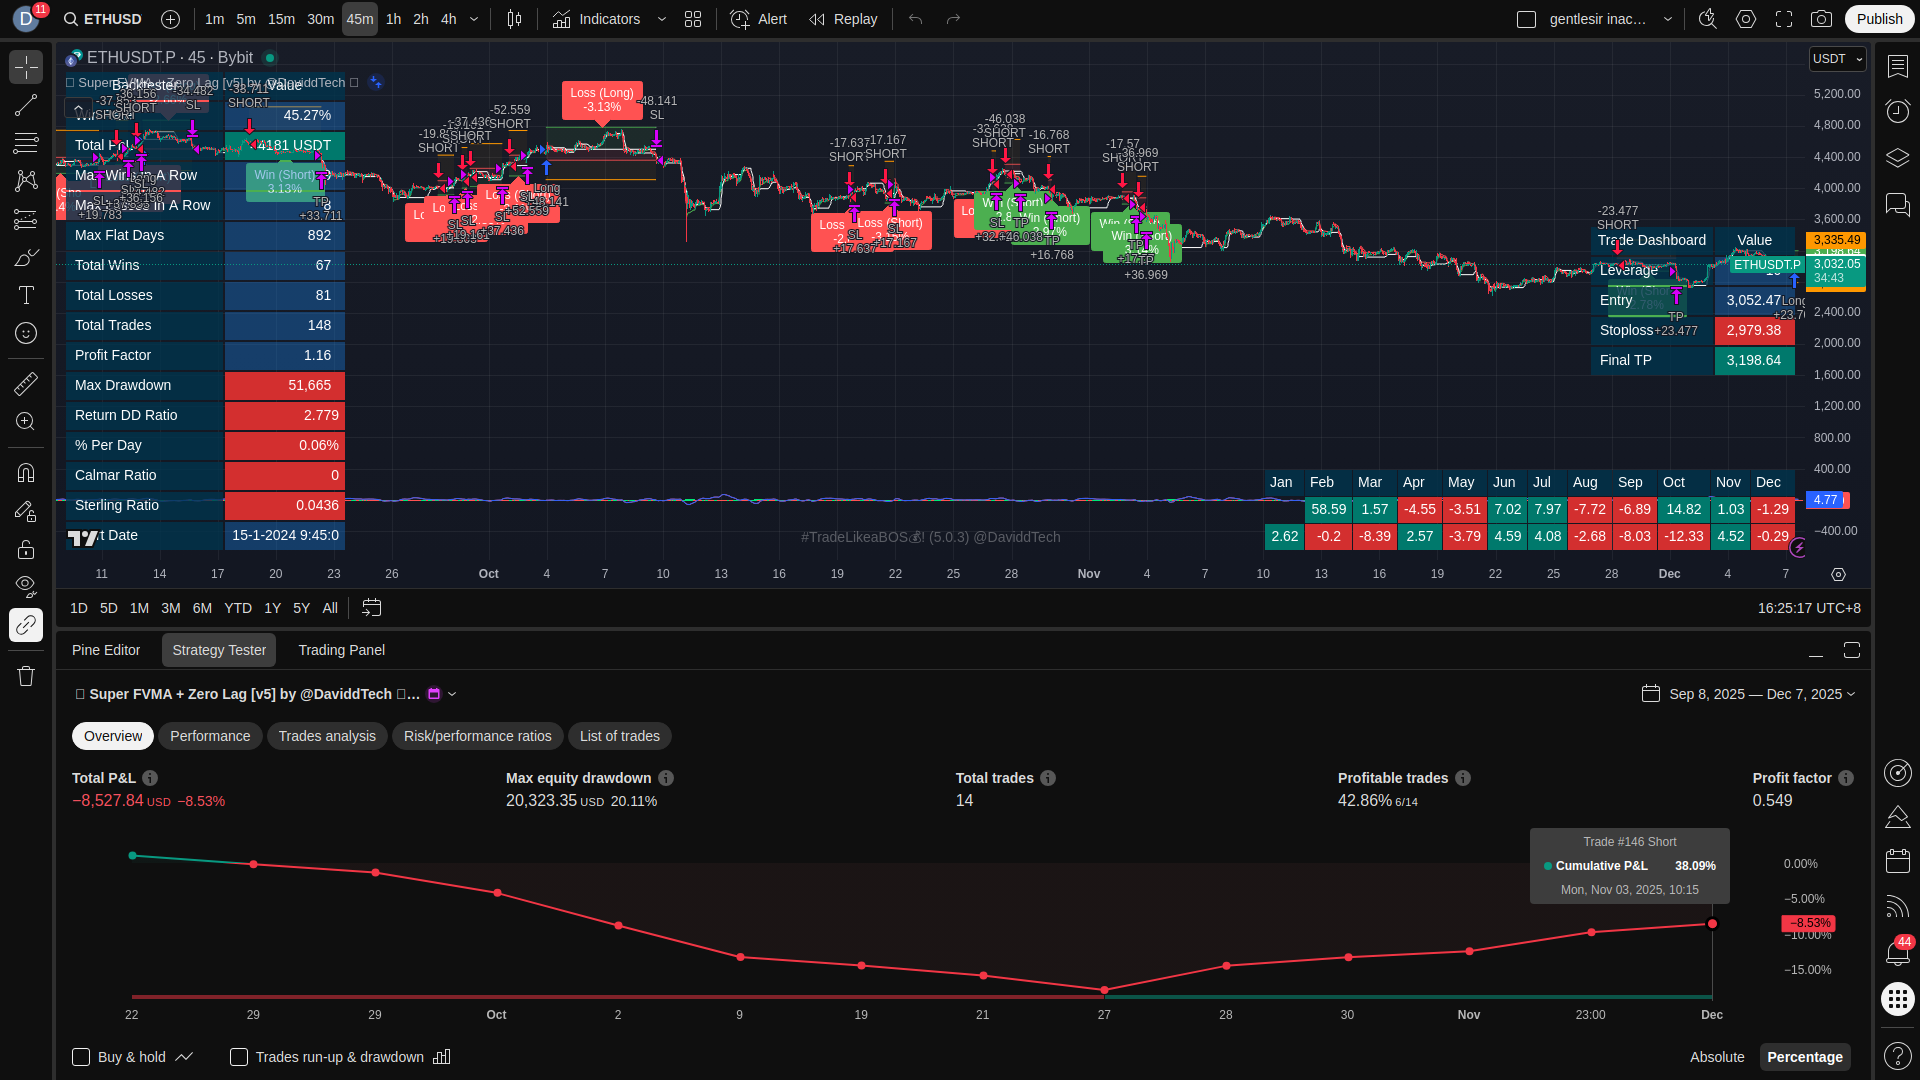
Task: Take a chart snapshot with camera icon
Action: pos(1821,19)
